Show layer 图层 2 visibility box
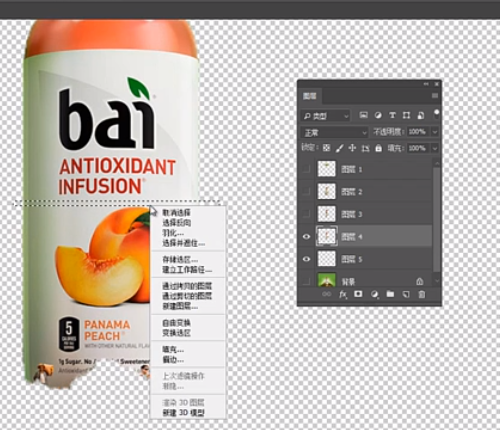 point(306,191)
